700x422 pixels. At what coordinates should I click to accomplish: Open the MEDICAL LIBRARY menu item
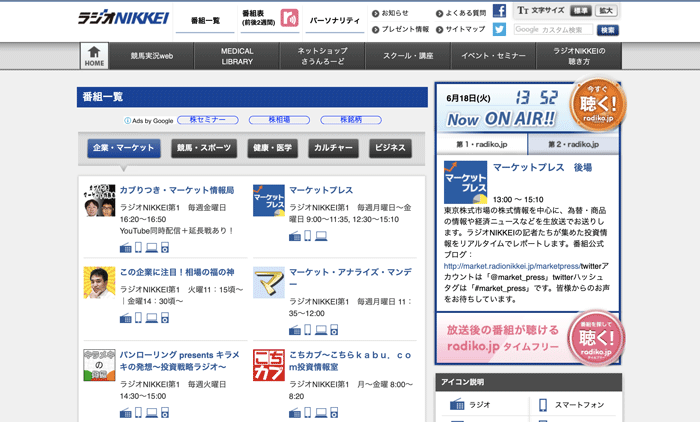[237, 56]
